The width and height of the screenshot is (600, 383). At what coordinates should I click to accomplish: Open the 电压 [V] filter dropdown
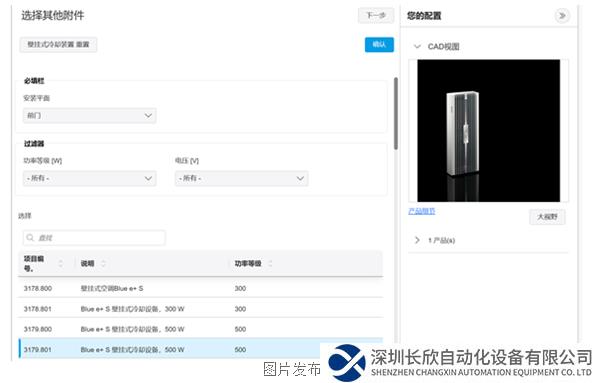pos(241,178)
